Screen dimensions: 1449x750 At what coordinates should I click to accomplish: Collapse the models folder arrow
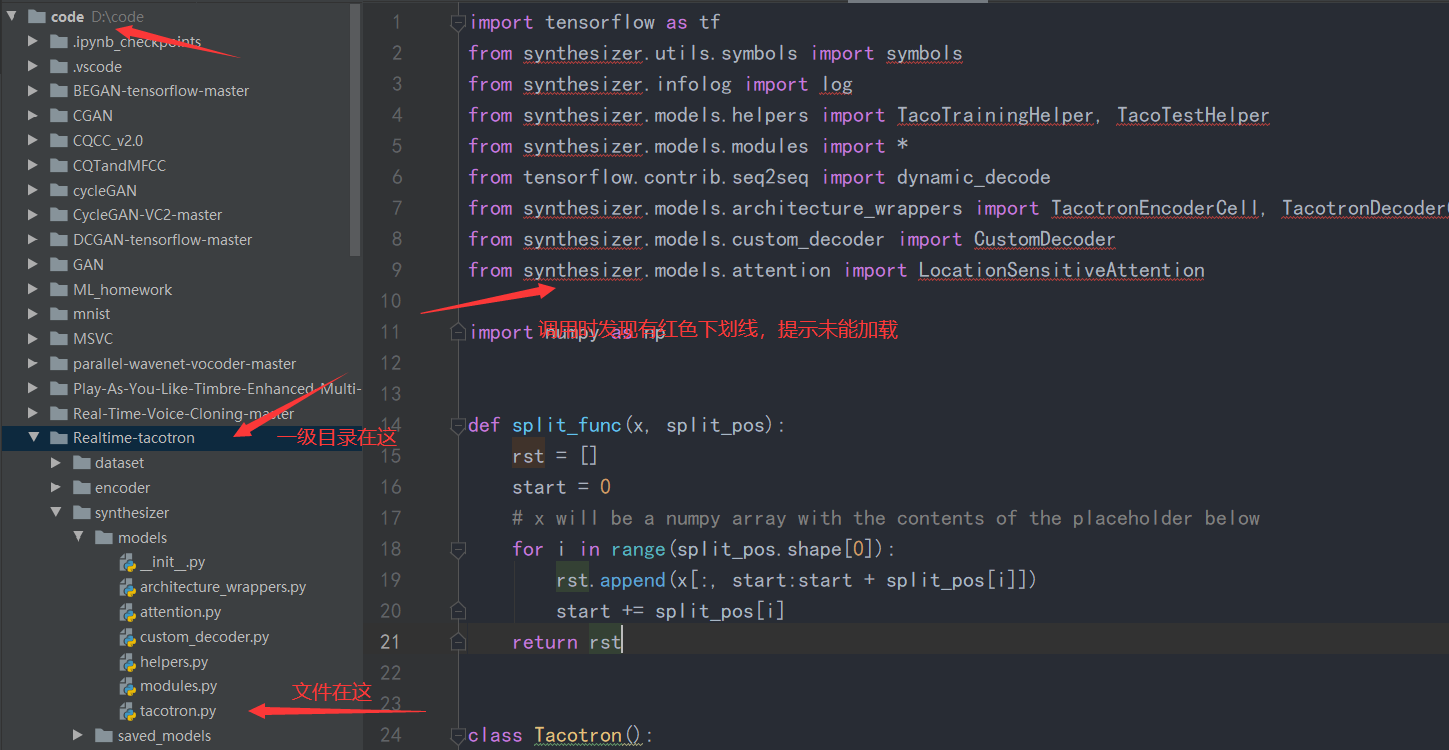coord(78,537)
